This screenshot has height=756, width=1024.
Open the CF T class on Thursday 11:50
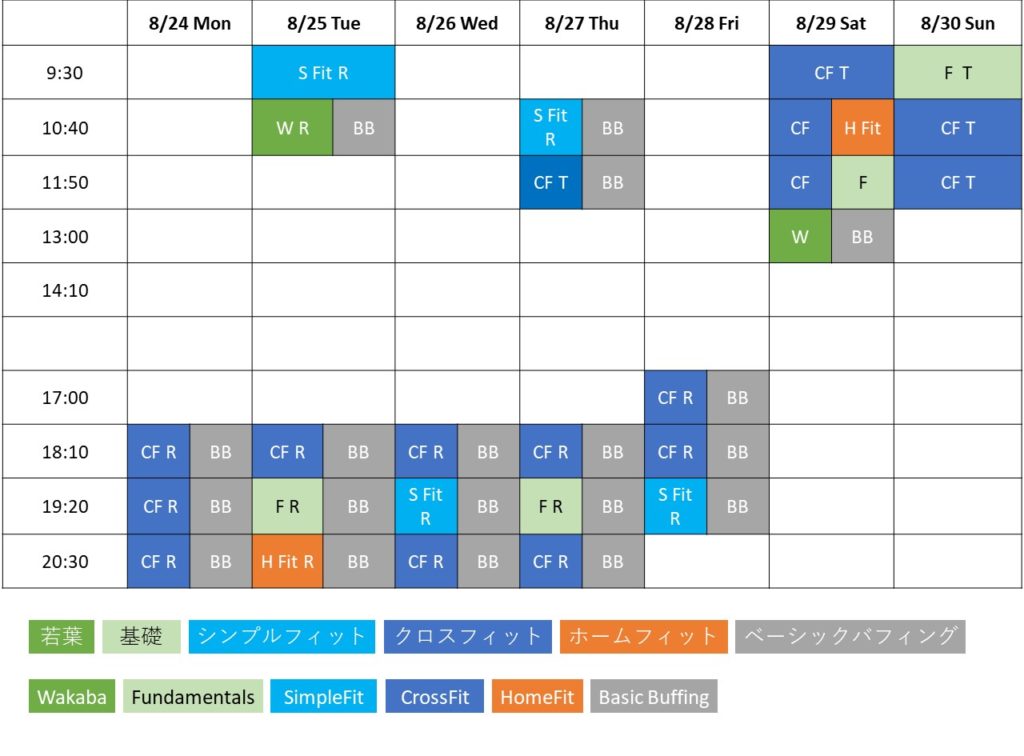click(x=550, y=182)
